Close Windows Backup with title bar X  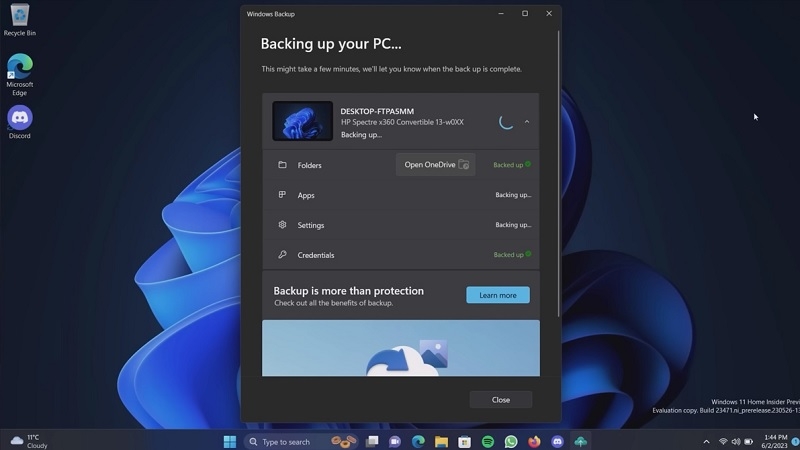pyautogui.click(x=549, y=14)
